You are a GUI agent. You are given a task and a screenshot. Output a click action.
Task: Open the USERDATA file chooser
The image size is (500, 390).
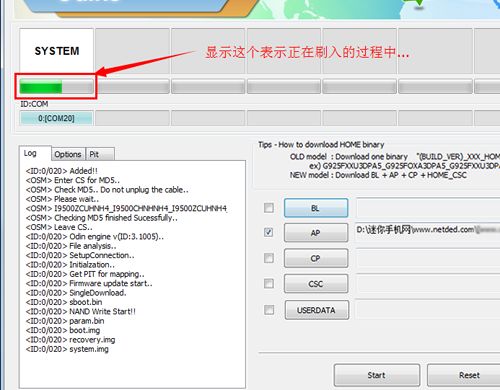tap(317, 310)
